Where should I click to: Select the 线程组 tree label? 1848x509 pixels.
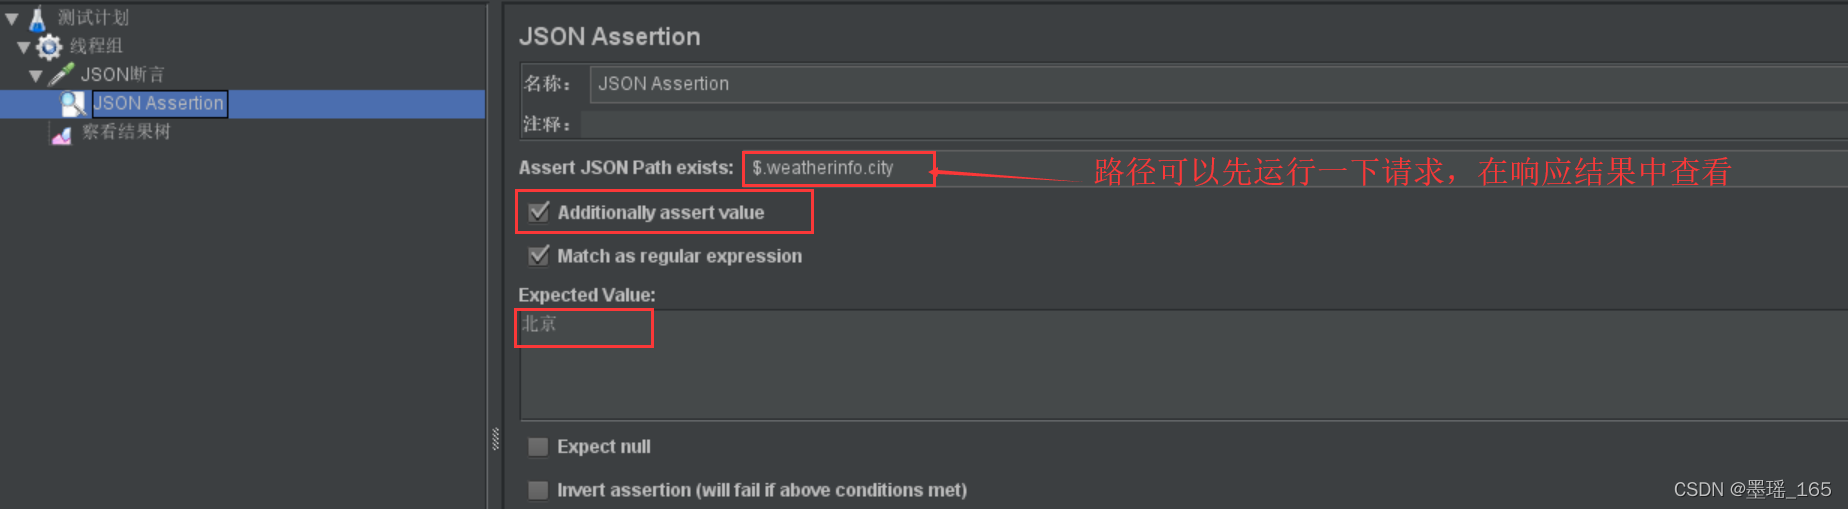96,46
